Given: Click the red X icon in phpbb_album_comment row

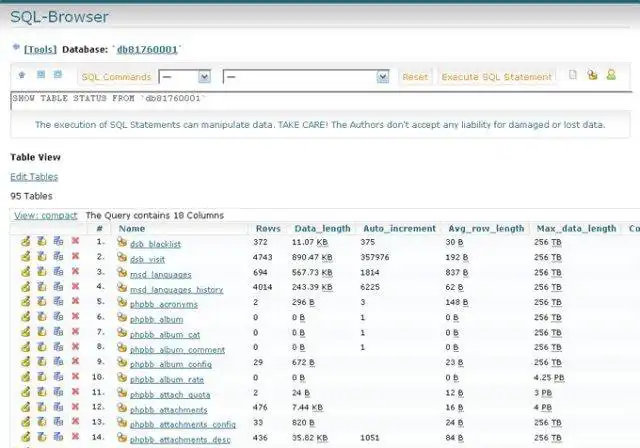Looking at the screenshot, I should tap(75, 346).
